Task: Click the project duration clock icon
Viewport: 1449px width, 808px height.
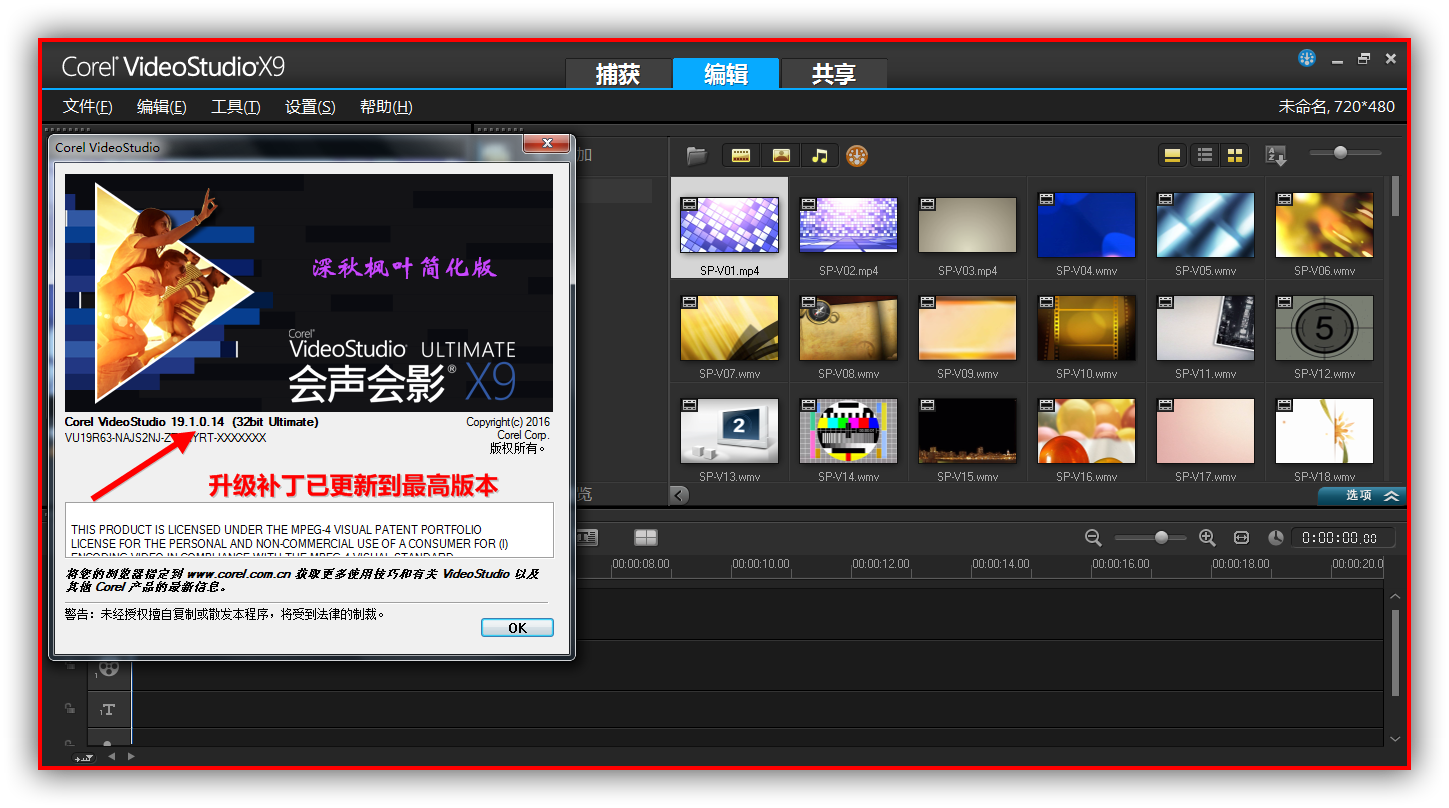Action: [x=1275, y=538]
